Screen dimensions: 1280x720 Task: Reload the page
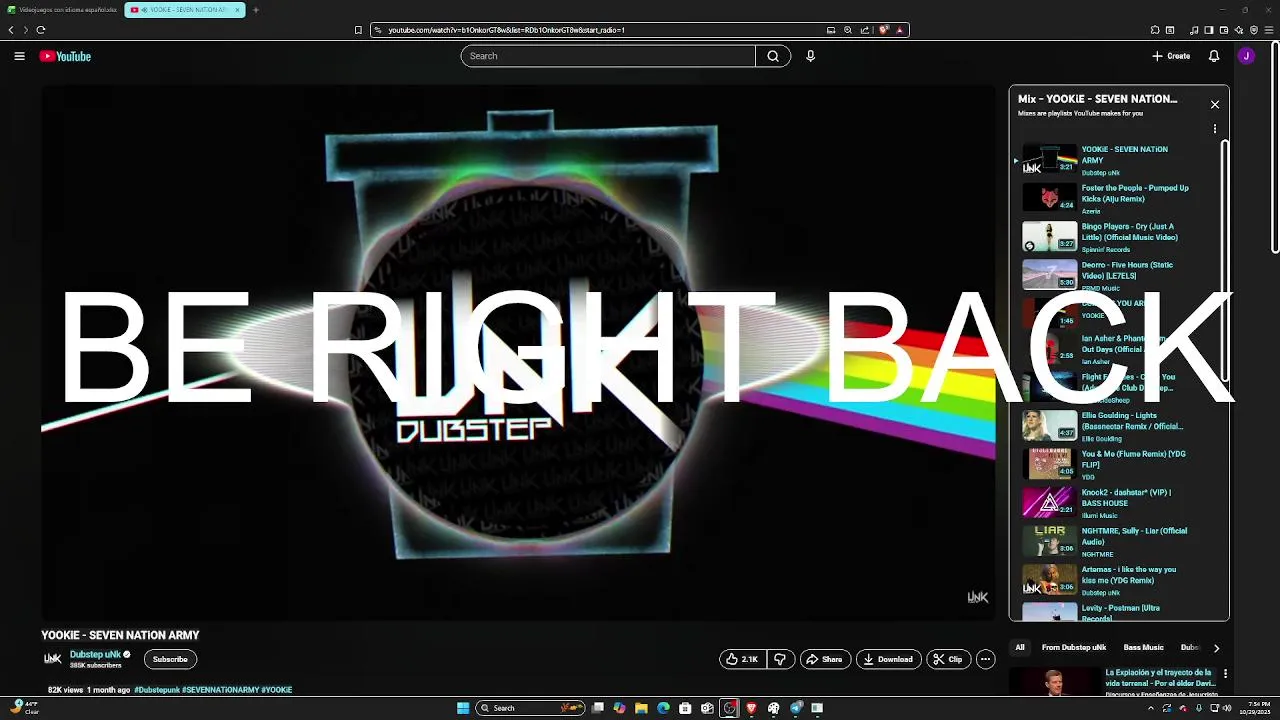coord(40,30)
